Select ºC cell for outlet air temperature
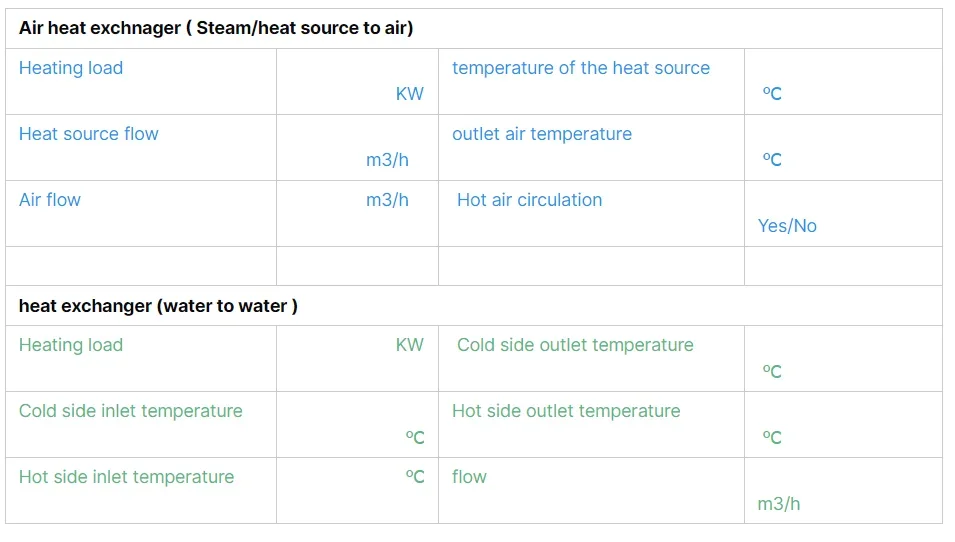 coord(842,148)
